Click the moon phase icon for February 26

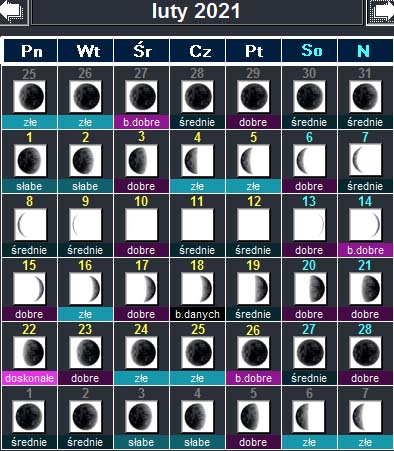(x=254, y=353)
